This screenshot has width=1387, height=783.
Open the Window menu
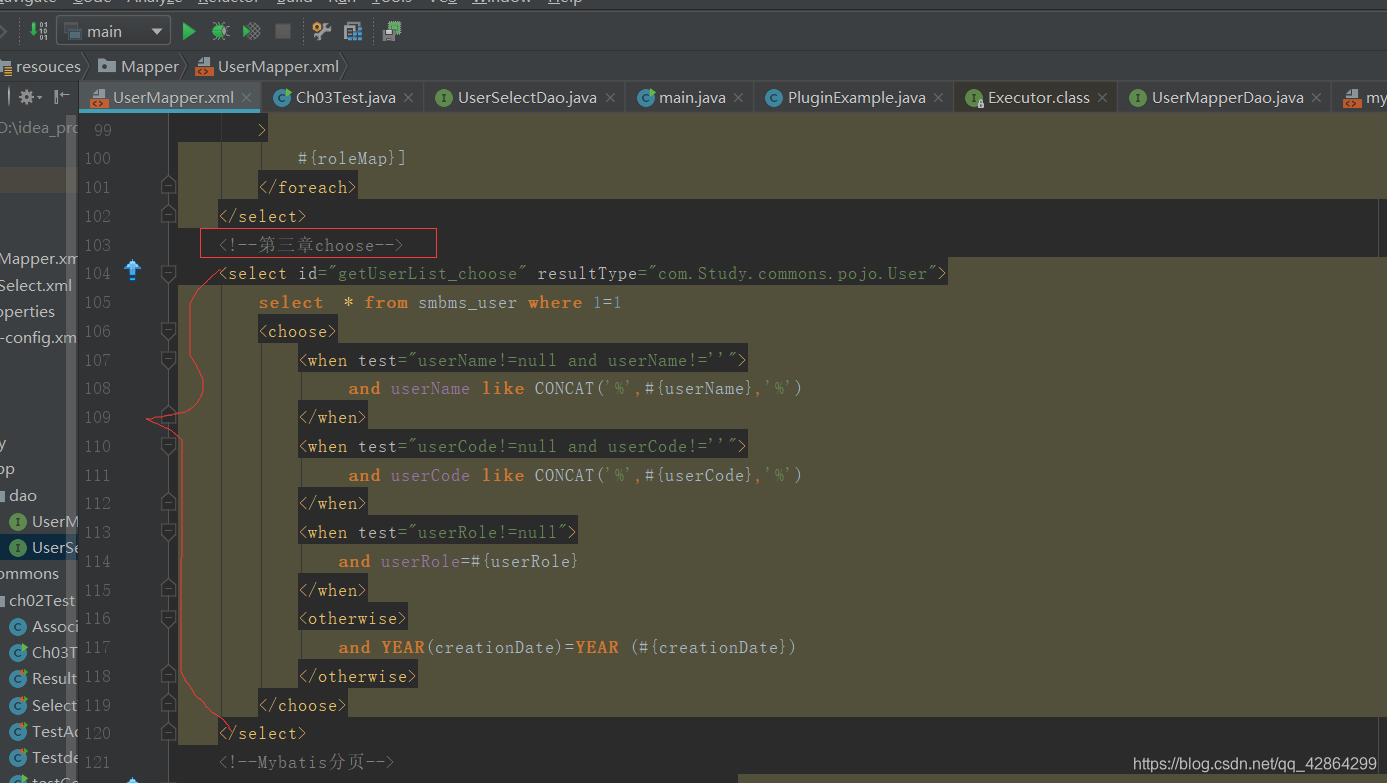tap(501, 2)
